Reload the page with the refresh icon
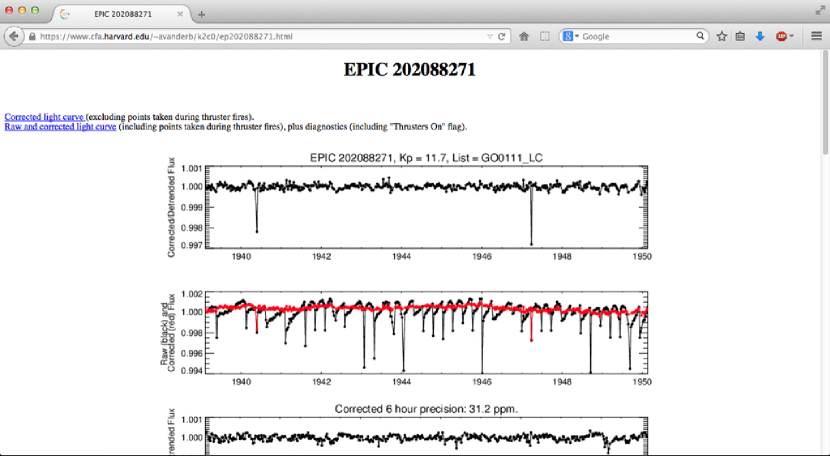The image size is (830, 456). [502, 36]
